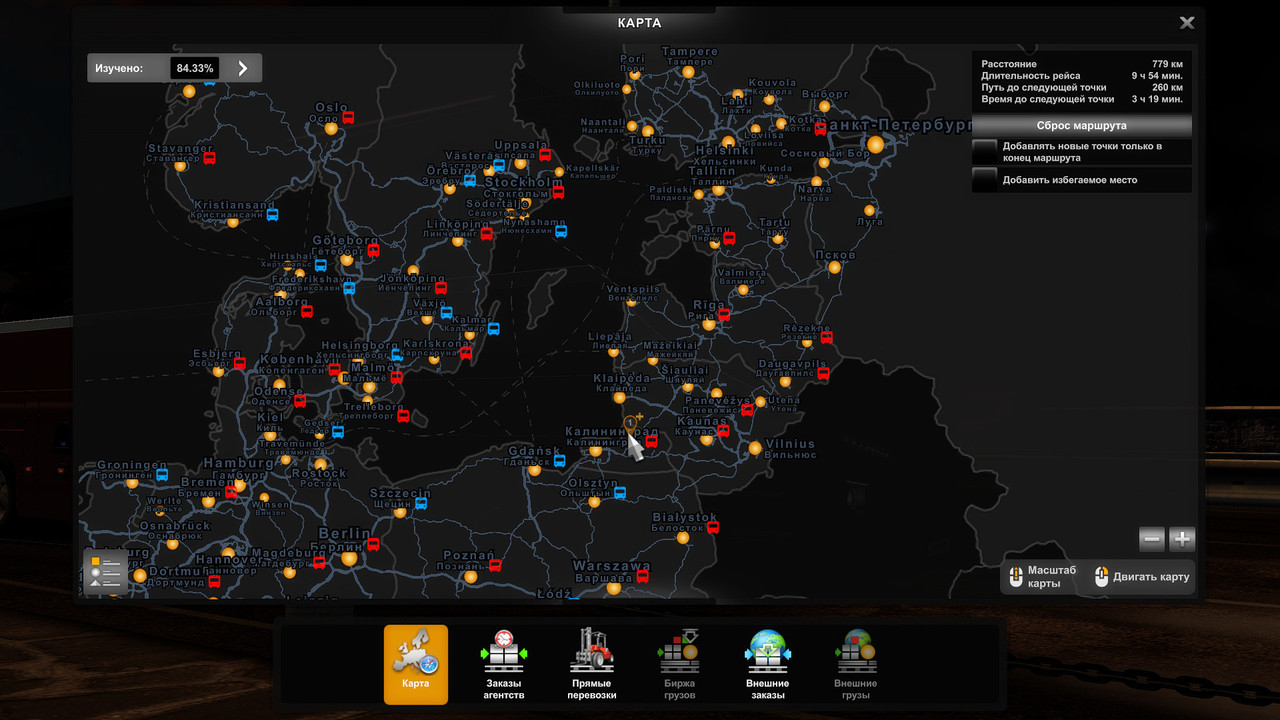Open the map legend list icon
The width and height of the screenshot is (1280, 720).
tap(105, 572)
